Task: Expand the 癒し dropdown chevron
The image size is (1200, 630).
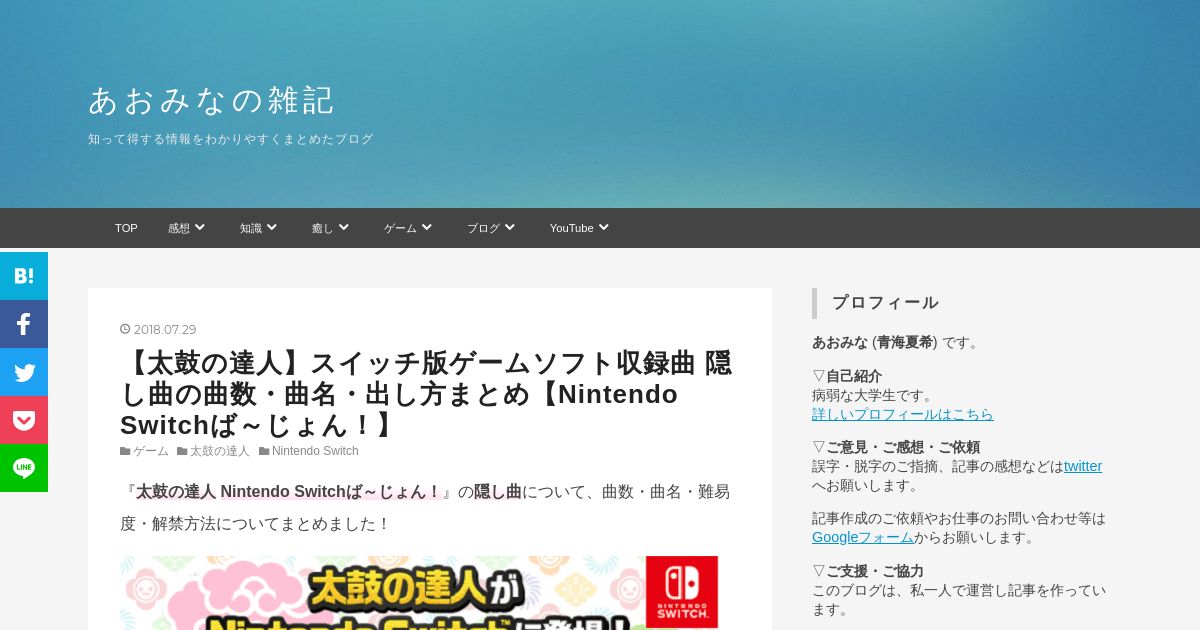Action: [343, 227]
